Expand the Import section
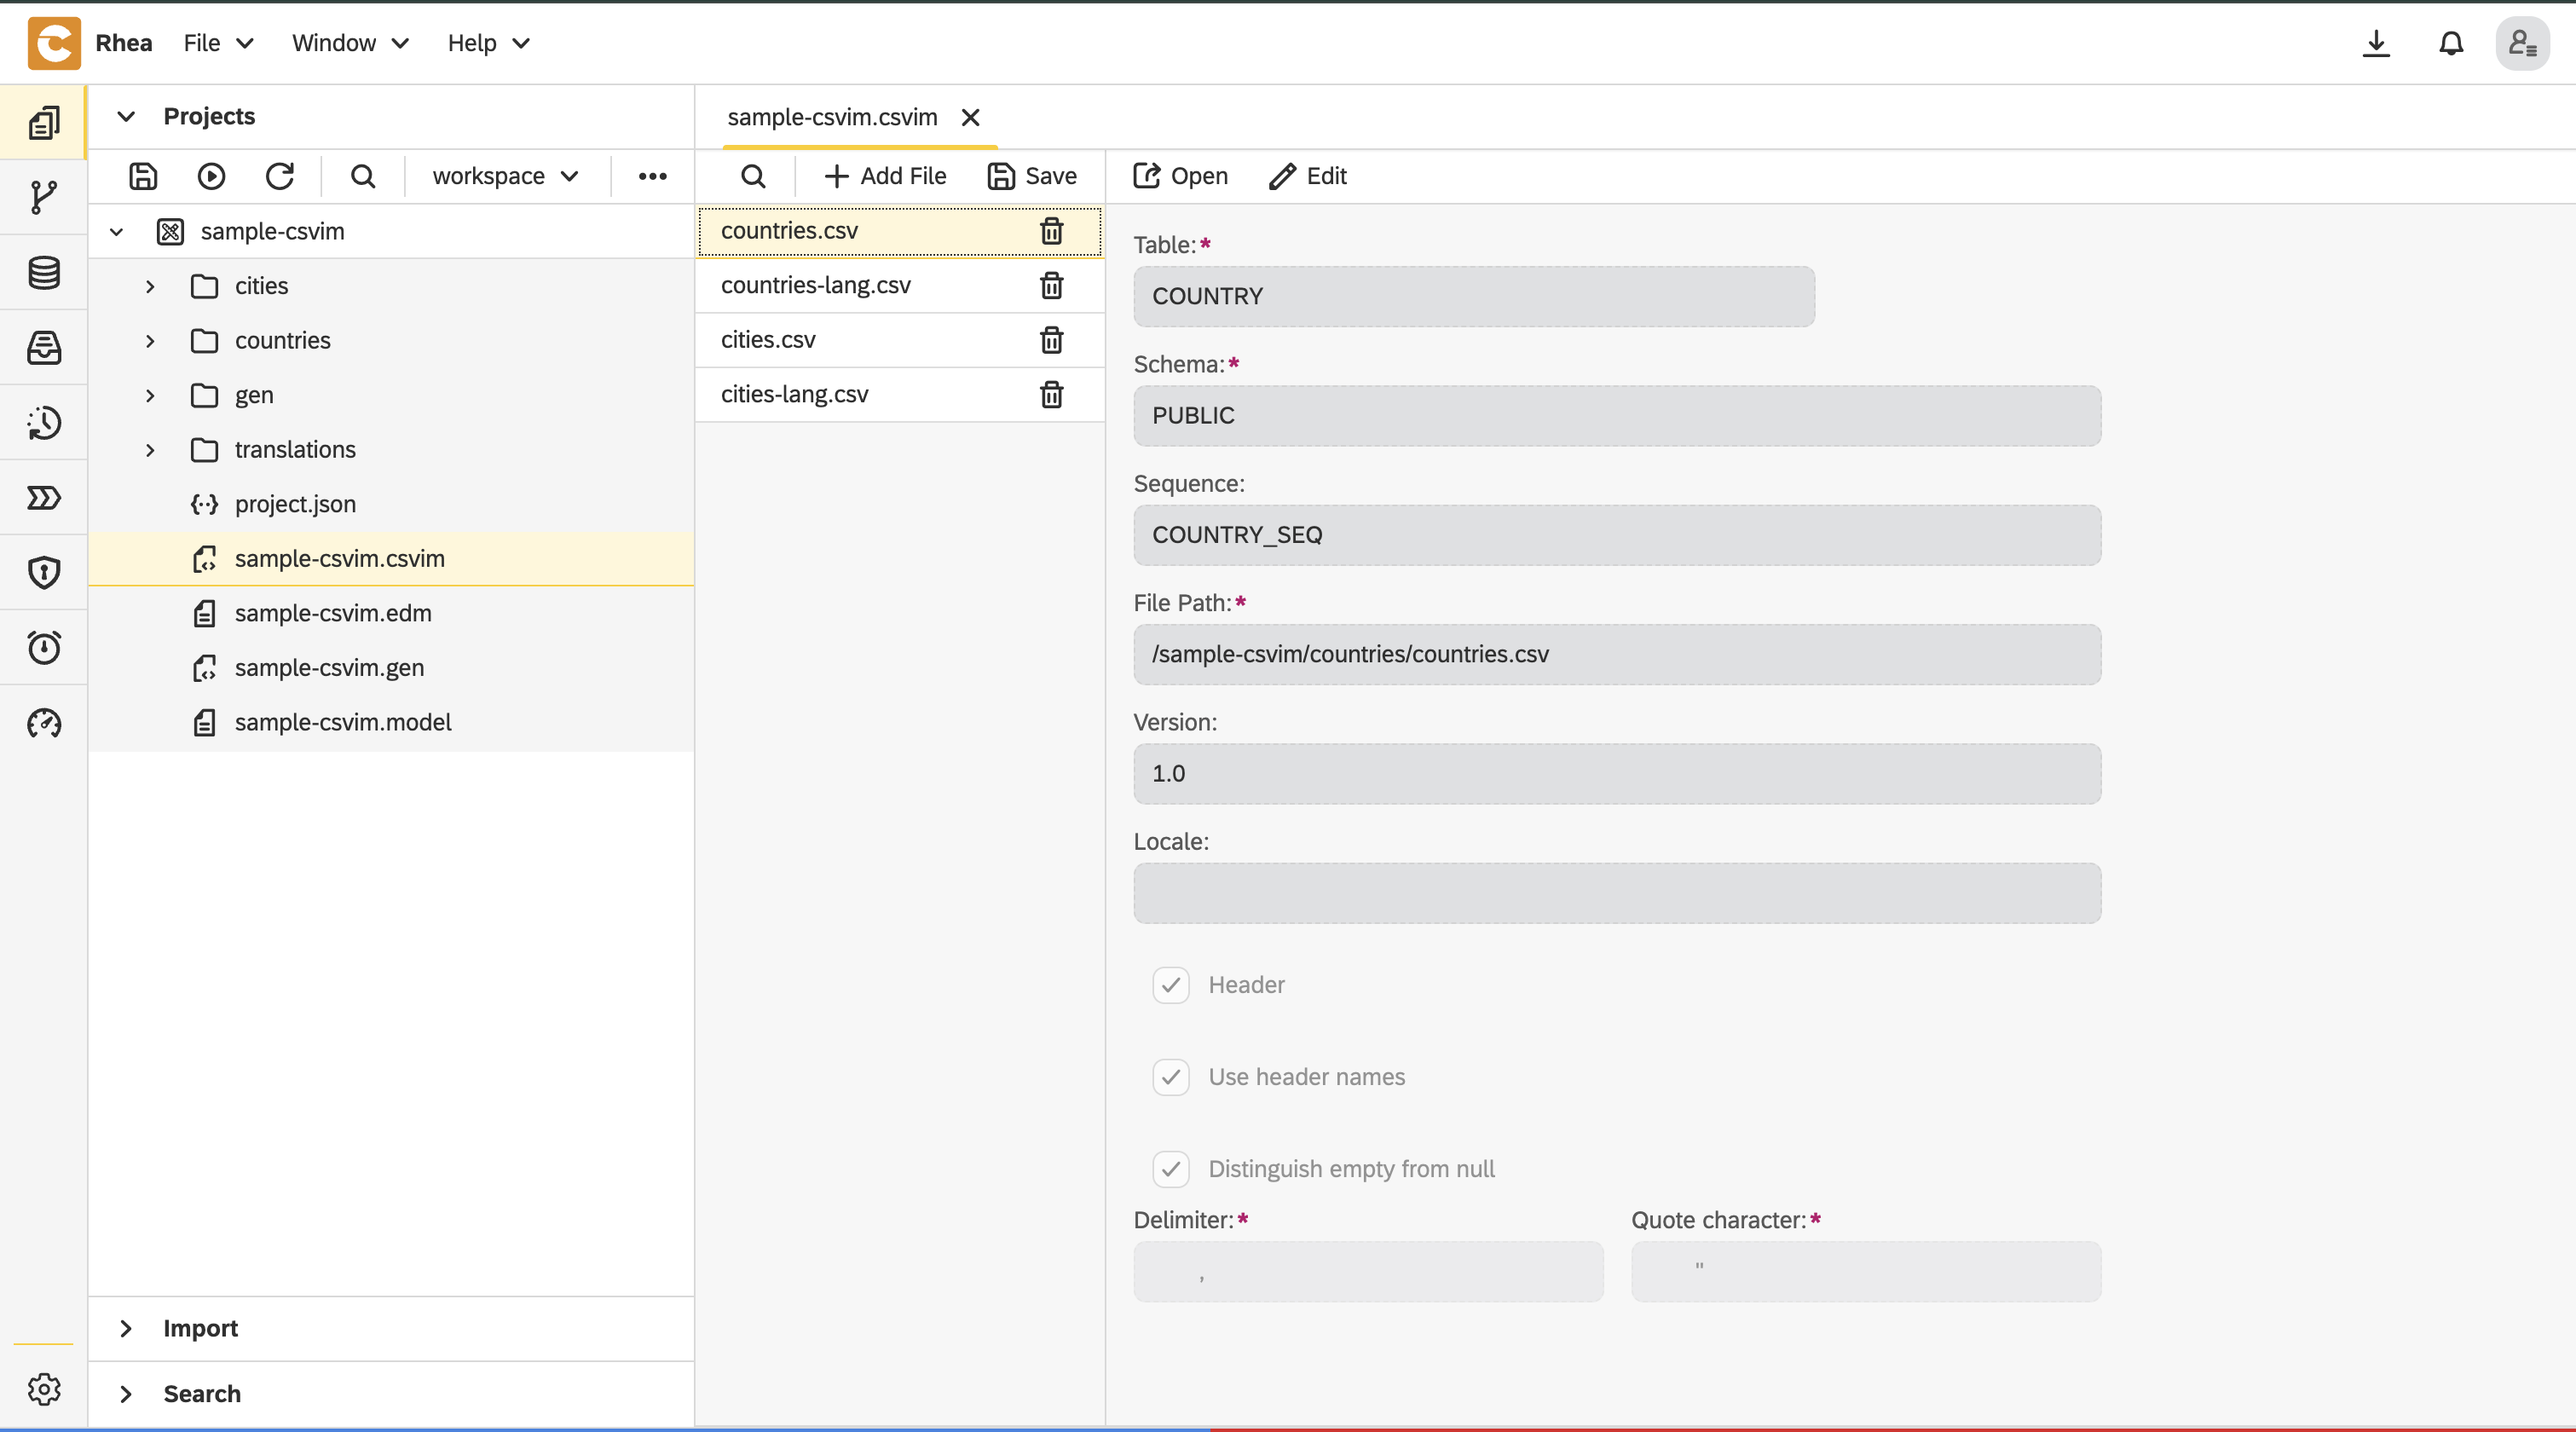Screen dimensions: 2576x1432 [126, 1328]
